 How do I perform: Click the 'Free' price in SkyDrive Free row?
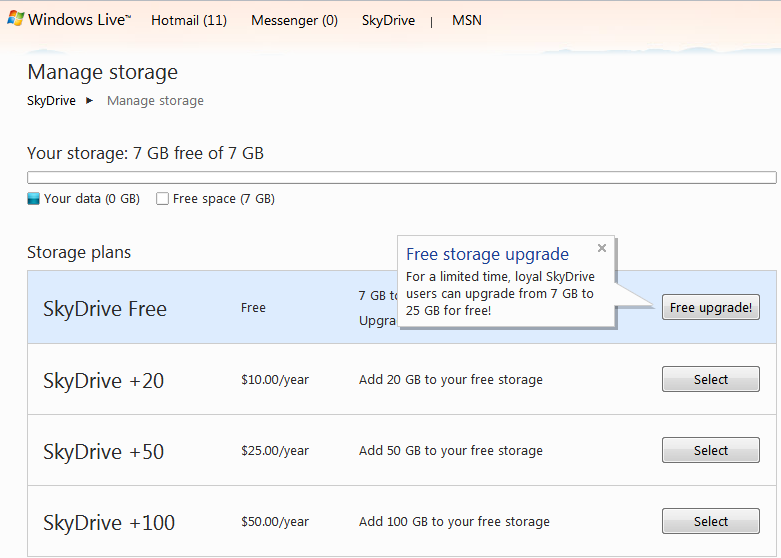253,308
